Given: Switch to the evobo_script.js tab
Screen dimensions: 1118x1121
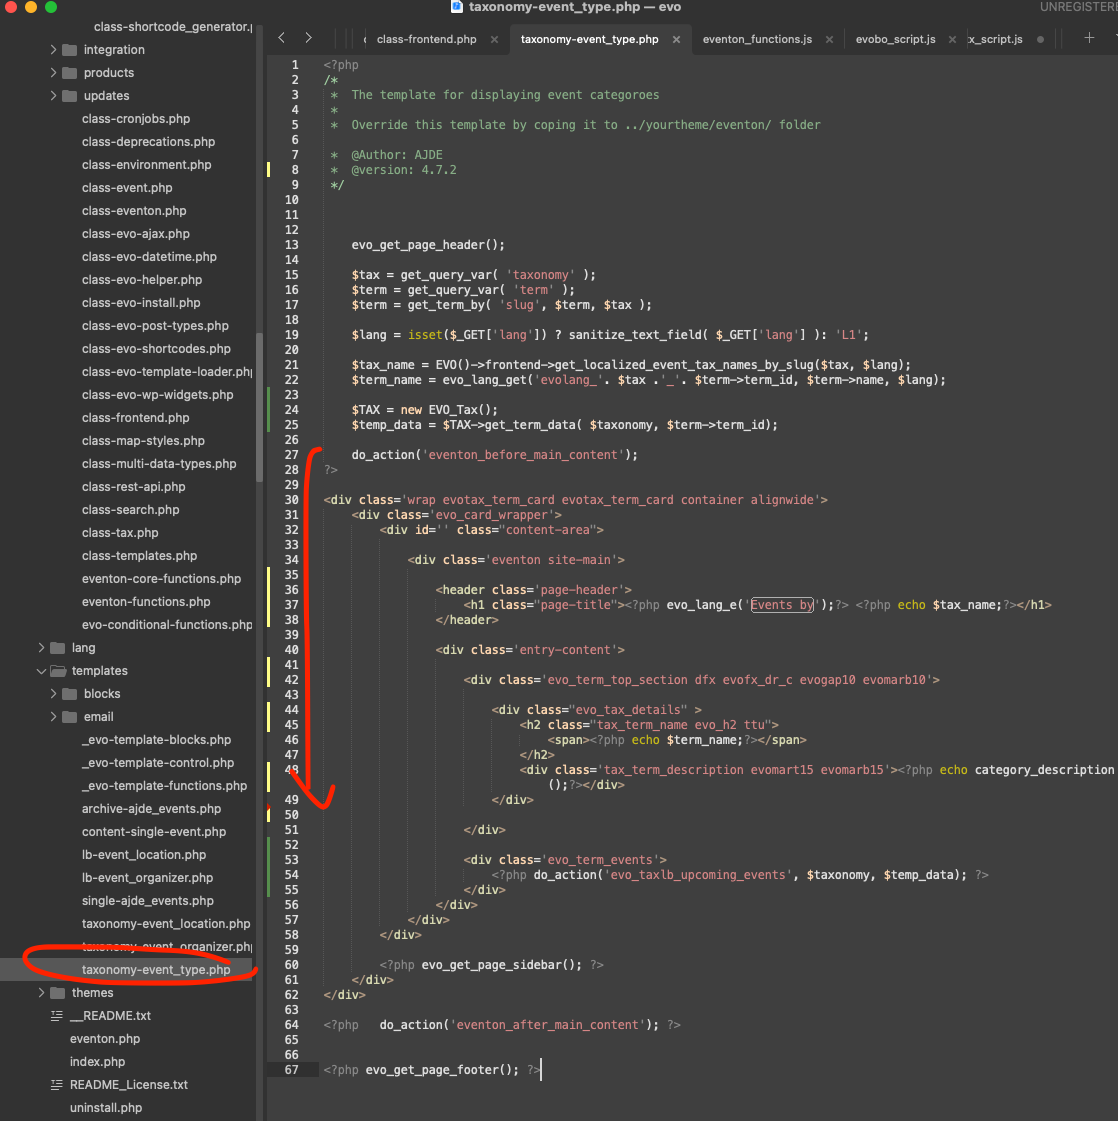Looking at the screenshot, I should 895,39.
